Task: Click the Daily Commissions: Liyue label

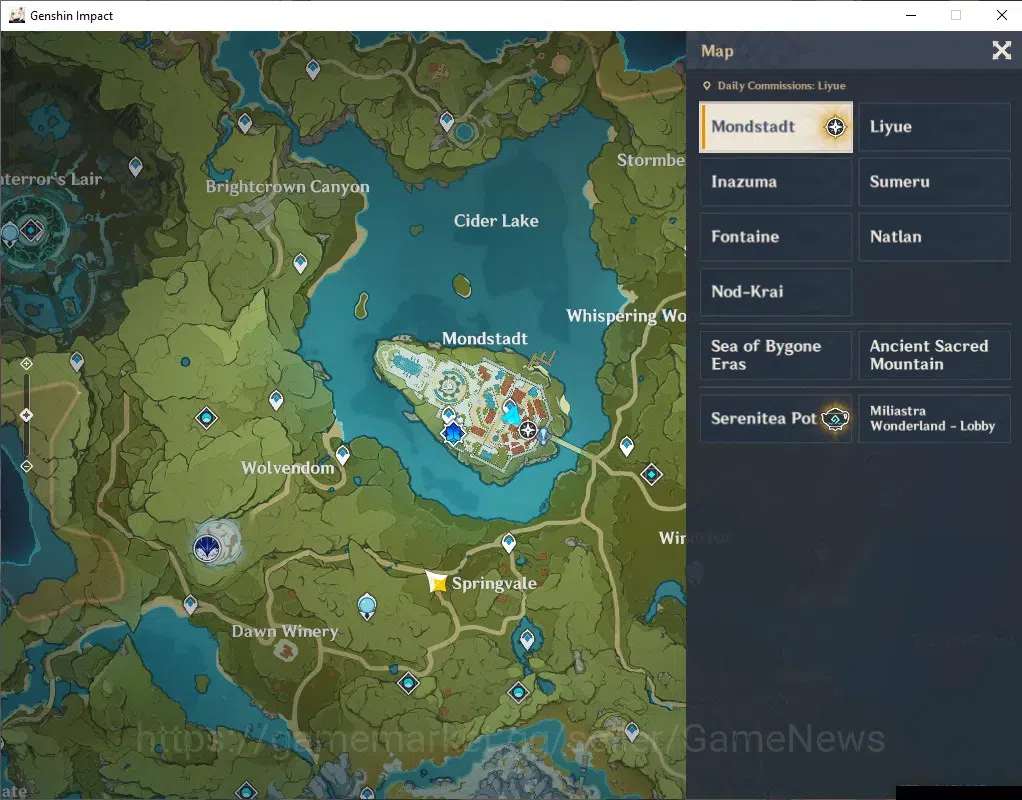Action: pos(781,85)
